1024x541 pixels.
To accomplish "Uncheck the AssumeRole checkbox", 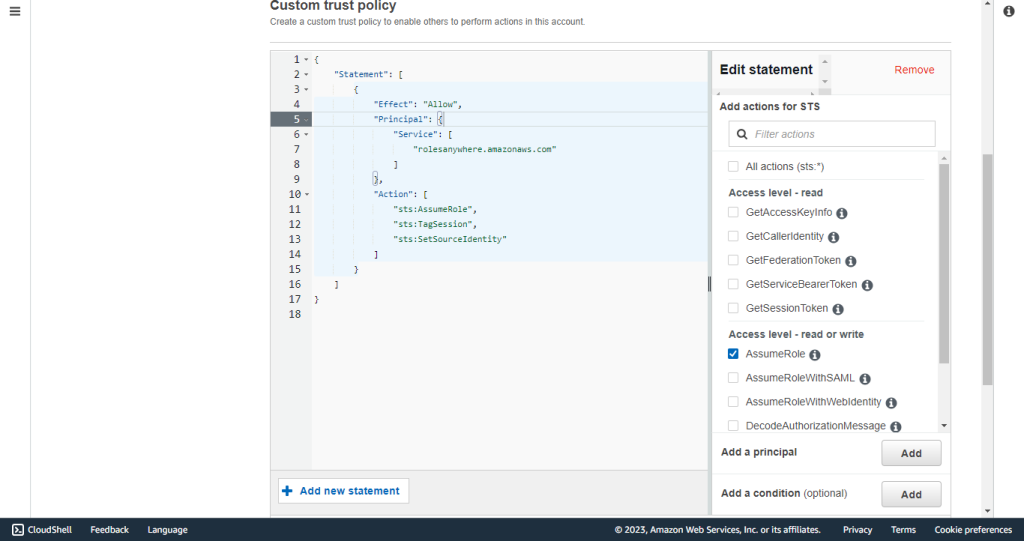I will (x=733, y=353).
